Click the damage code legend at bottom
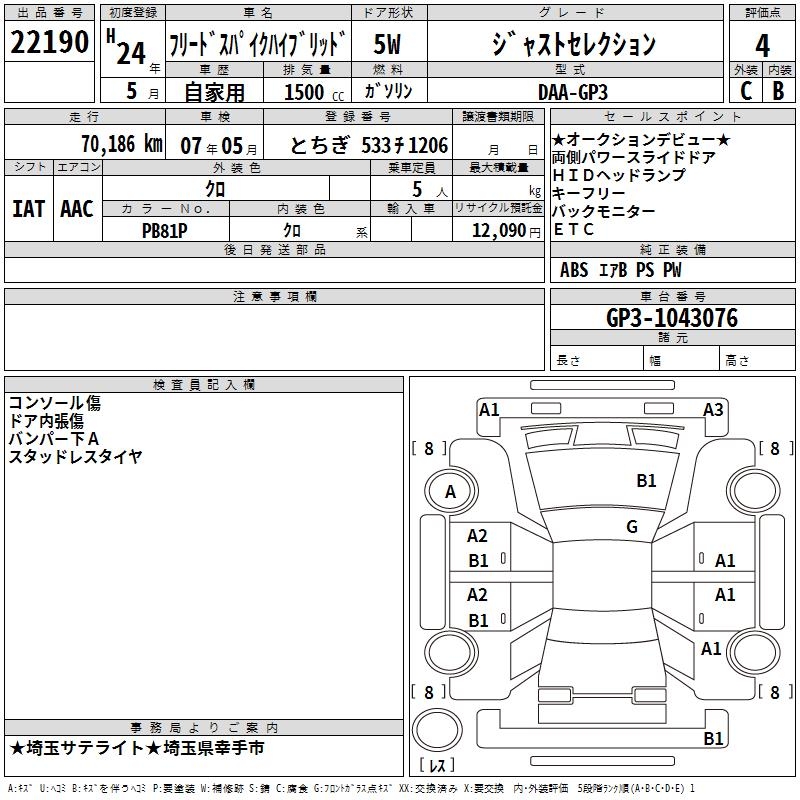This screenshot has height=800, width=800. click(x=352, y=789)
